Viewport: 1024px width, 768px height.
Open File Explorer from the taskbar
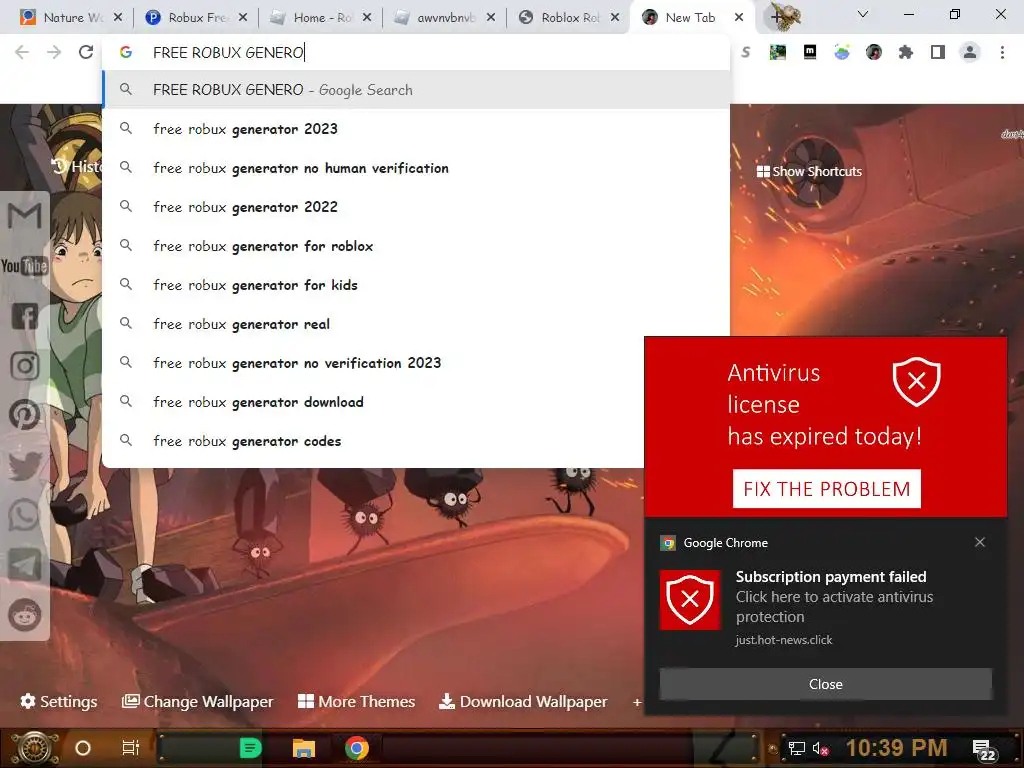(x=304, y=748)
